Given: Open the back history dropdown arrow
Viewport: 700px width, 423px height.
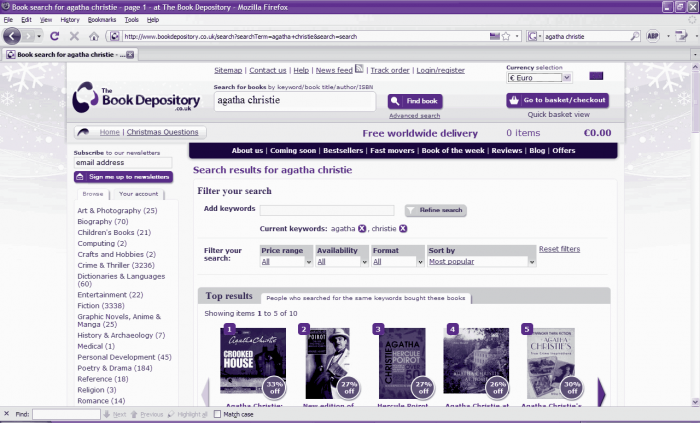Looking at the screenshot, I should pyautogui.click(x=39, y=36).
